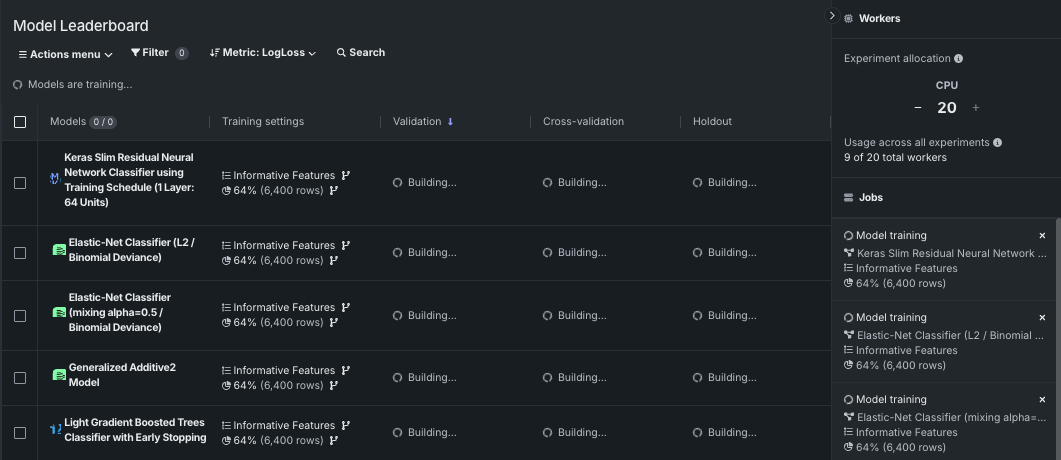Sort by the Cross-validation column

(x=583, y=122)
